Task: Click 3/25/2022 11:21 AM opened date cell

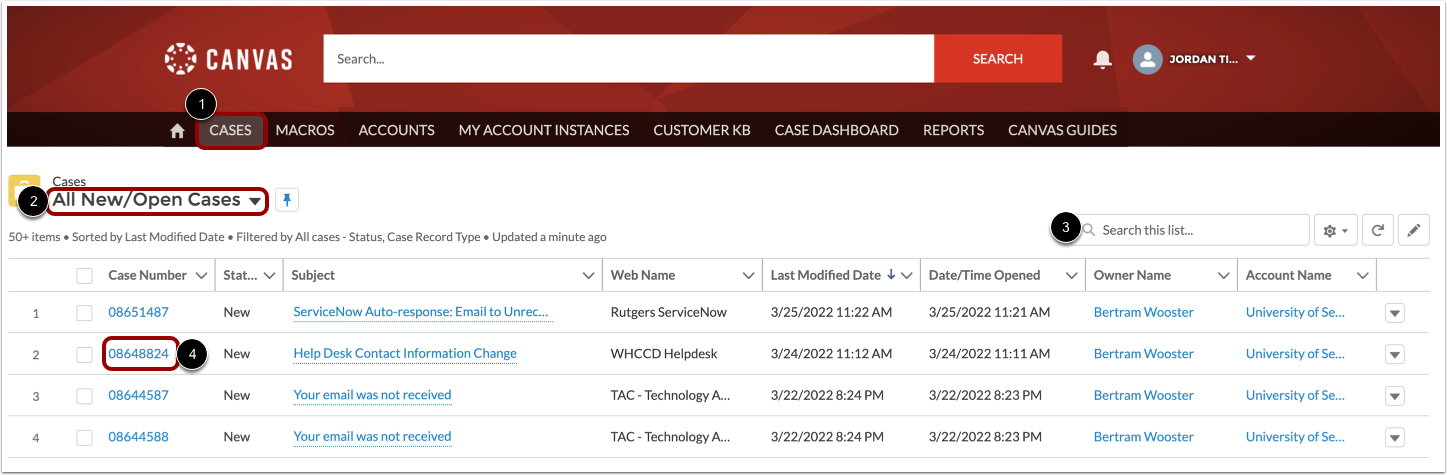Action: coord(989,313)
